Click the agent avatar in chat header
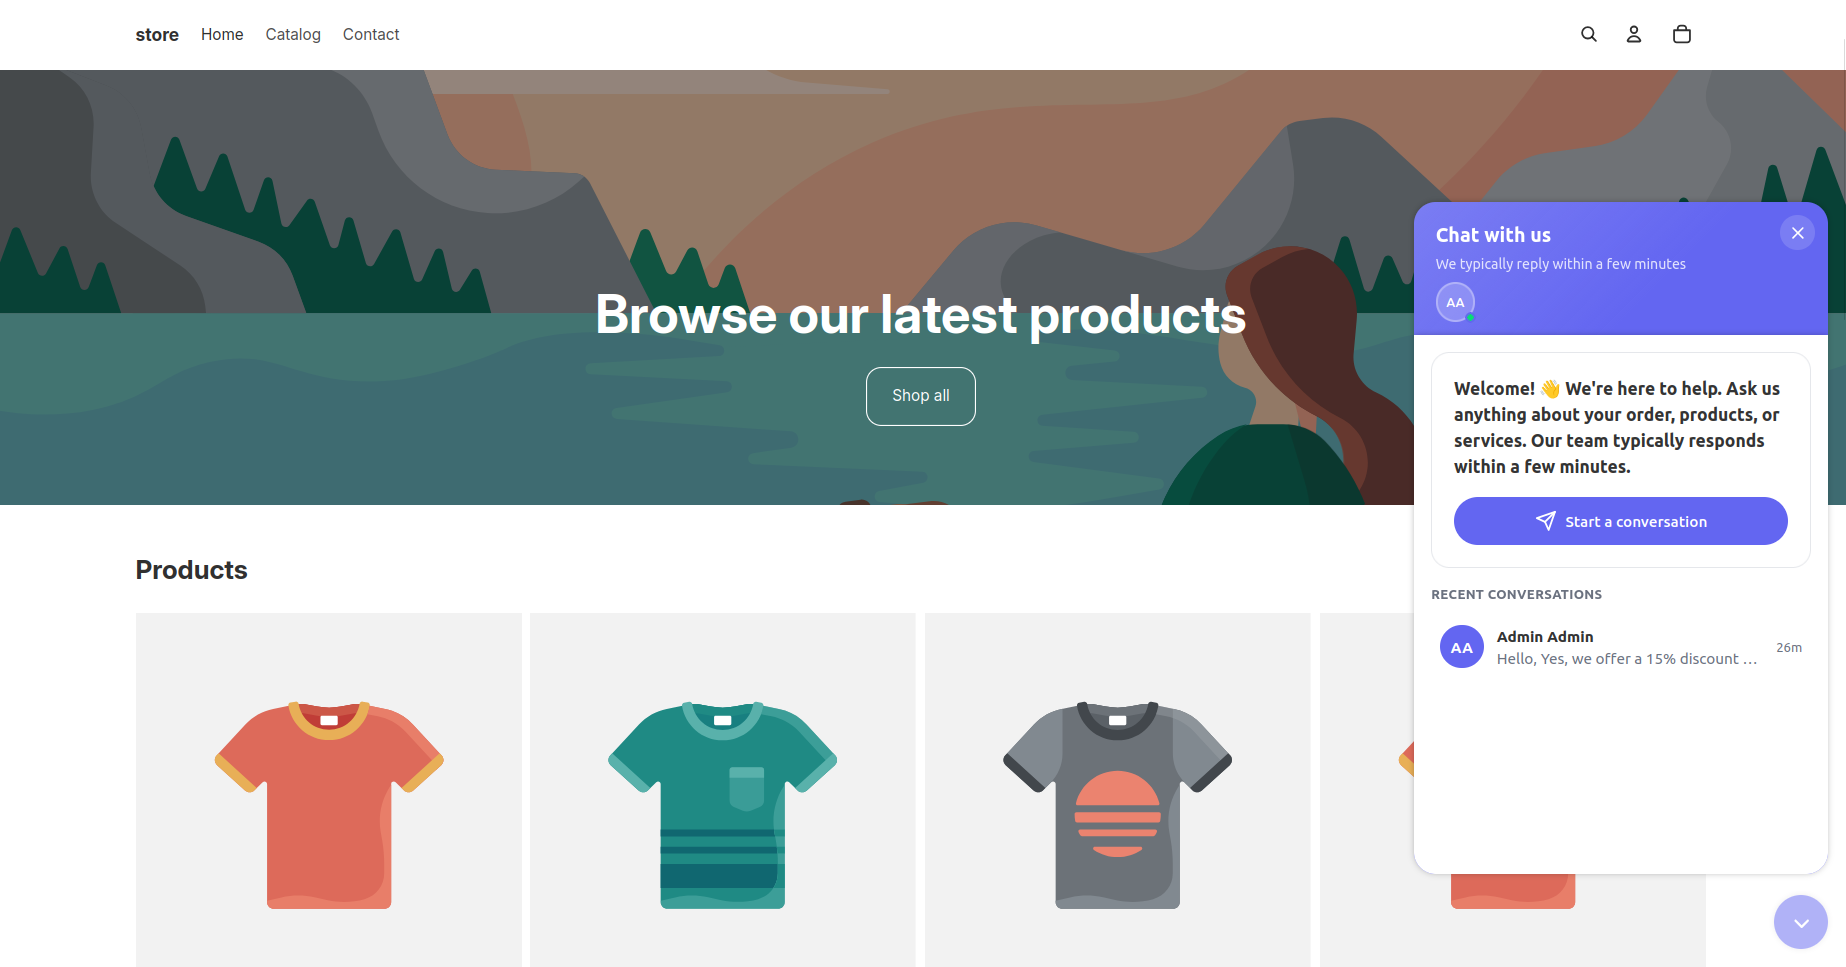This screenshot has height=967, width=1846. click(x=1455, y=302)
